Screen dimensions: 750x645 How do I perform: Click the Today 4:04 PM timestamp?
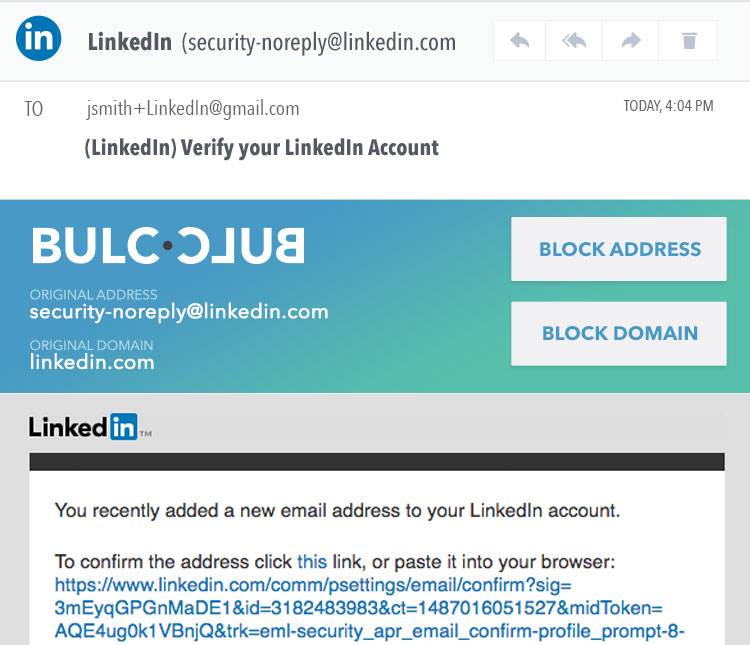[x=668, y=106]
